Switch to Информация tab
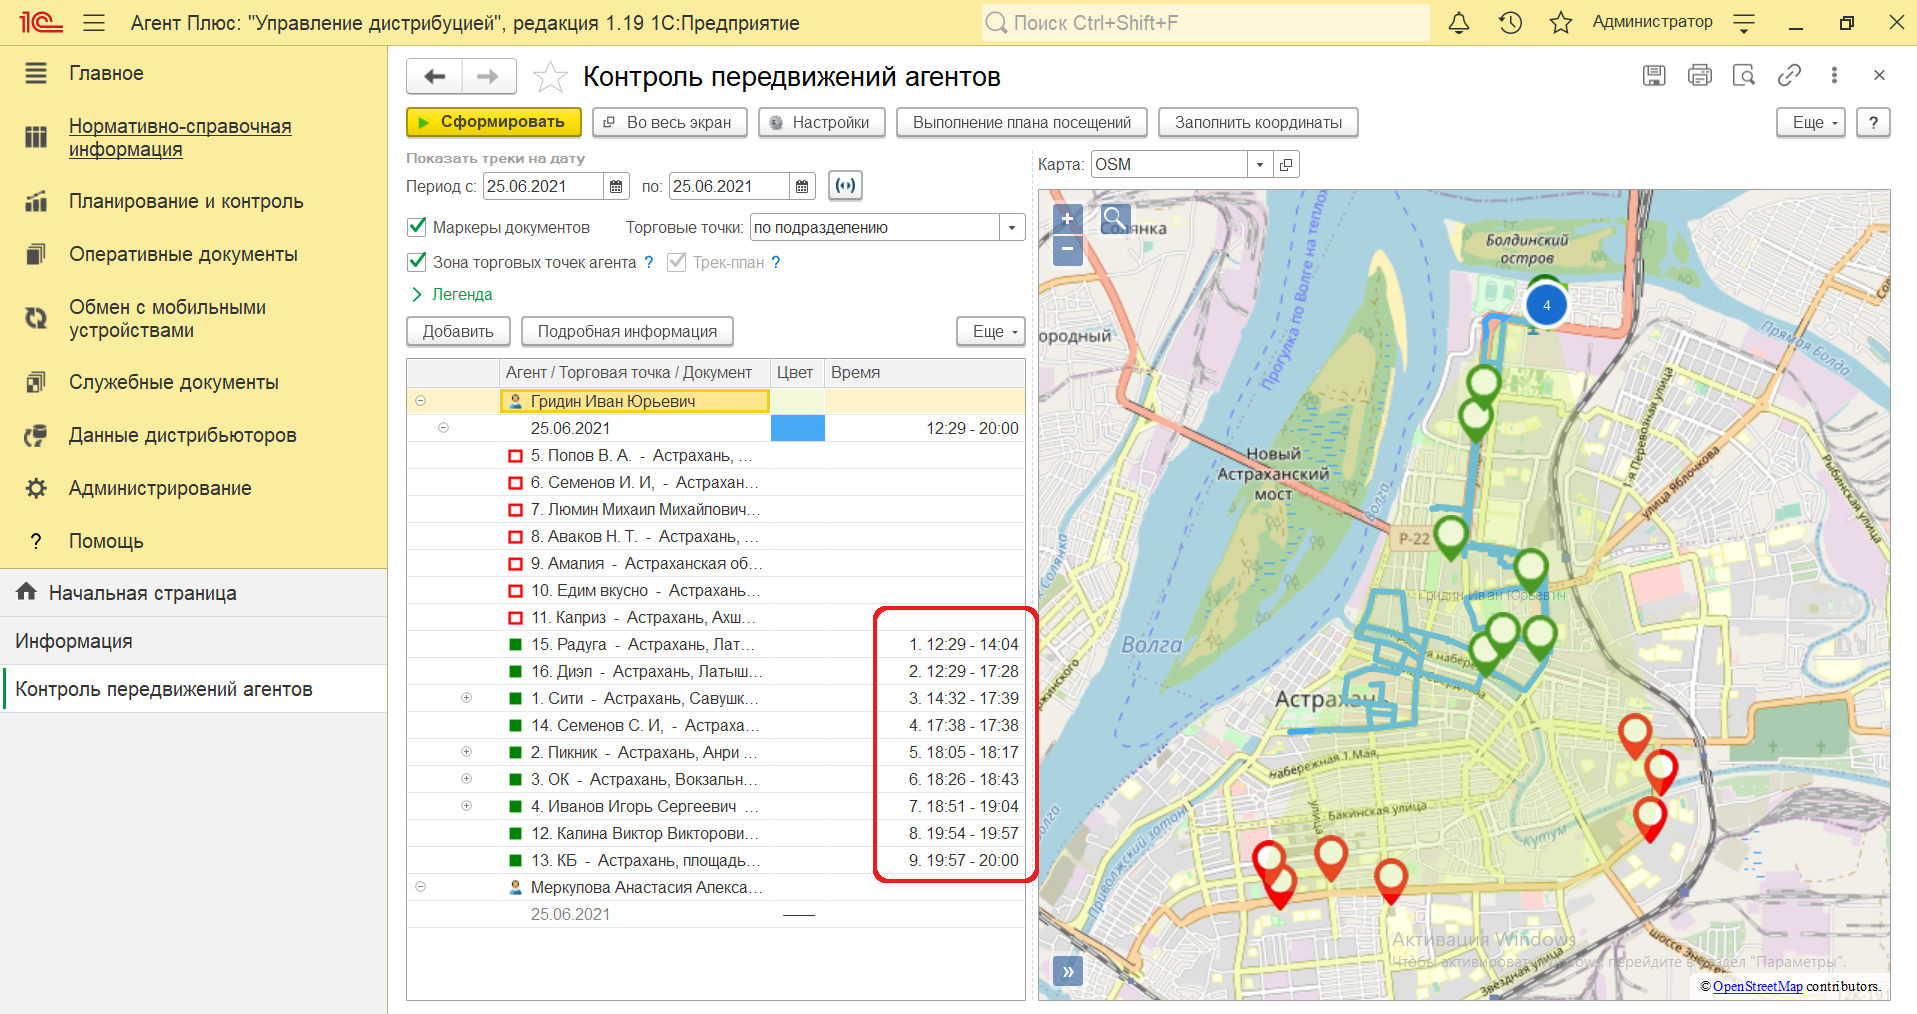This screenshot has height=1014, width=1917. pyautogui.click(x=193, y=641)
